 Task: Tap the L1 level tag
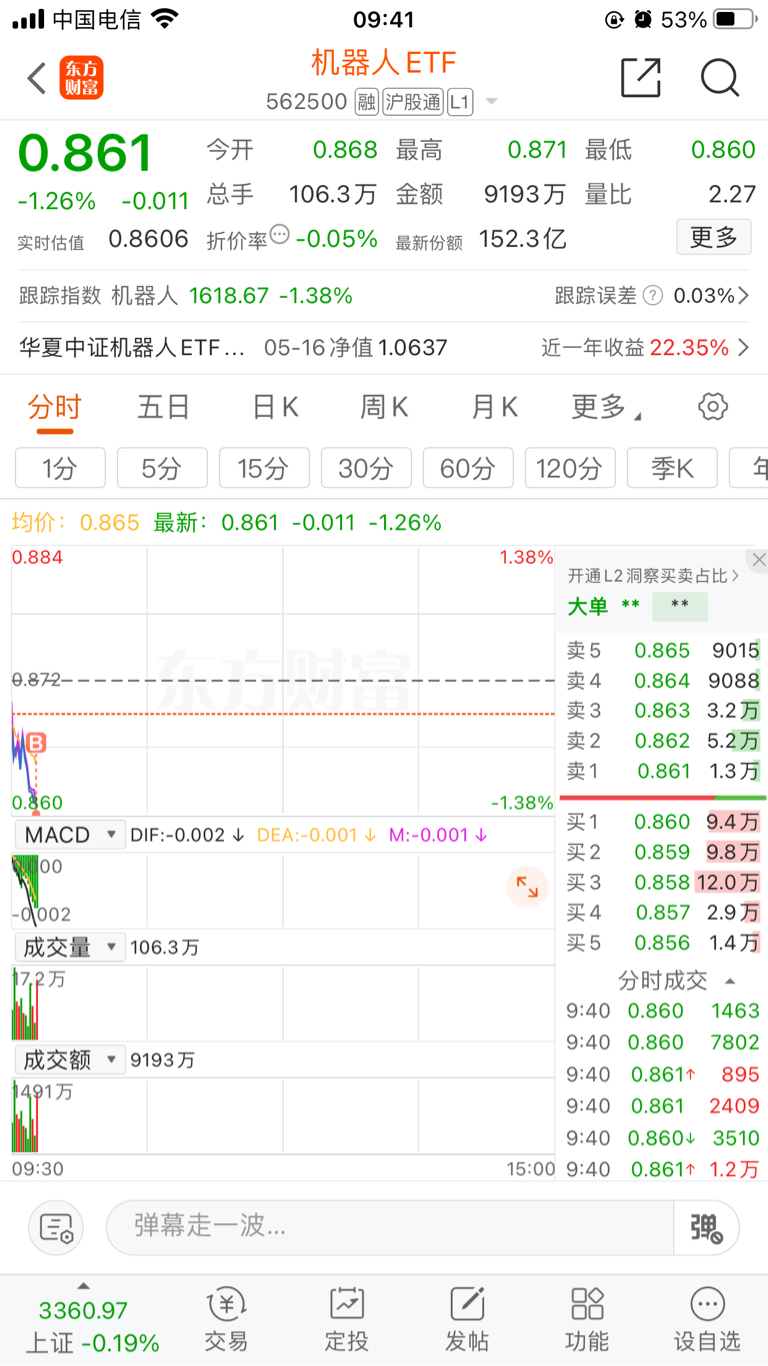[460, 102]
